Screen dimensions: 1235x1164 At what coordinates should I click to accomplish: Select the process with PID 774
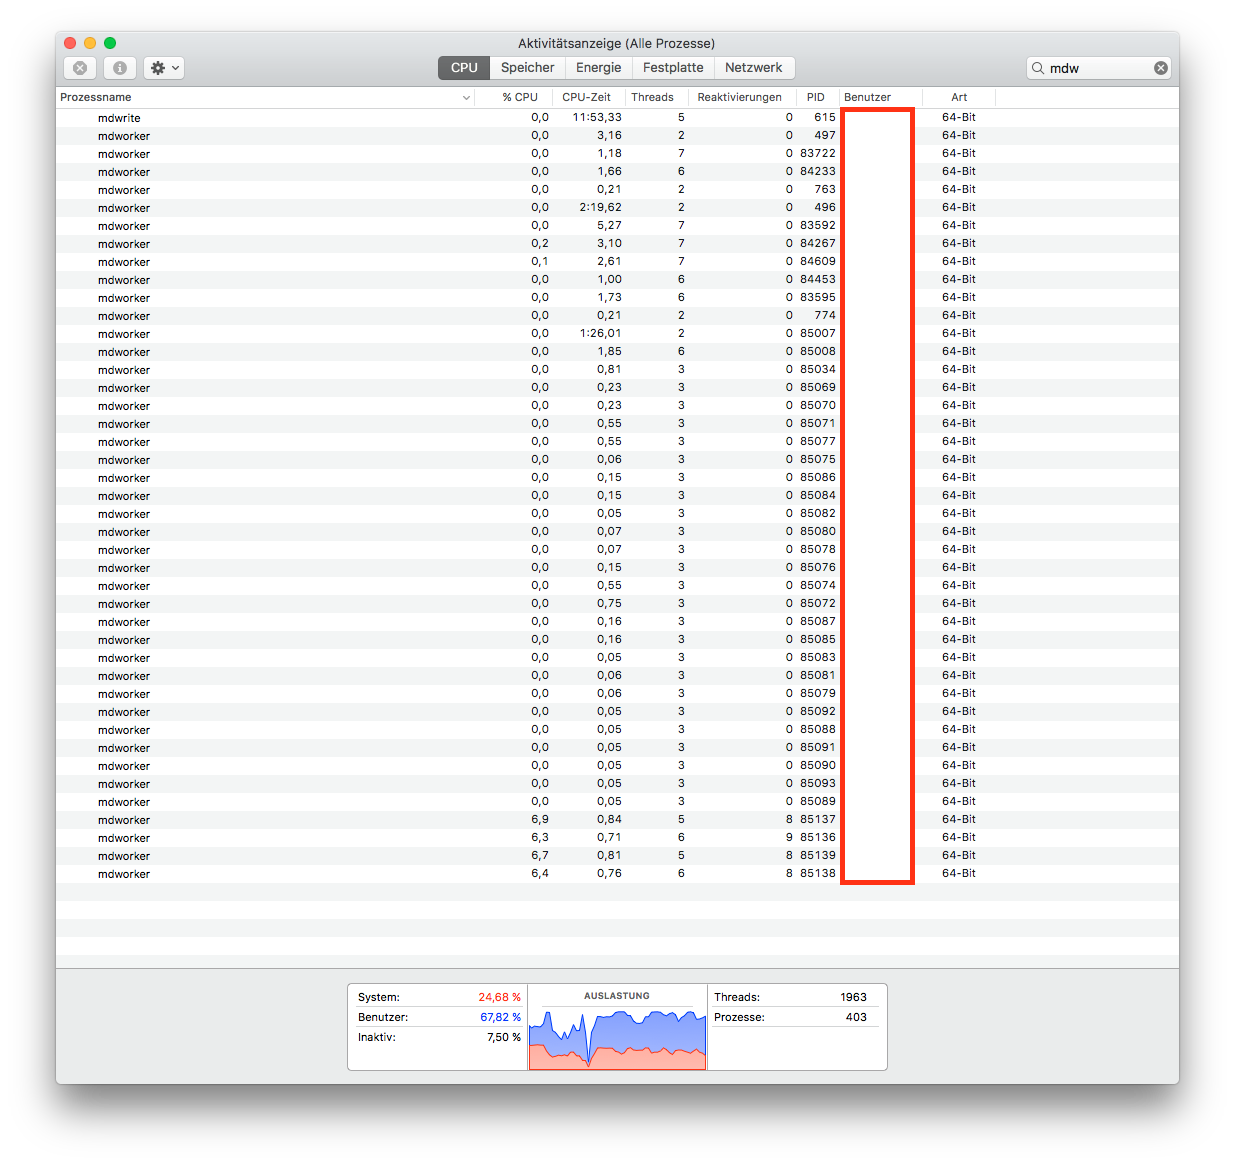[617, 315]
